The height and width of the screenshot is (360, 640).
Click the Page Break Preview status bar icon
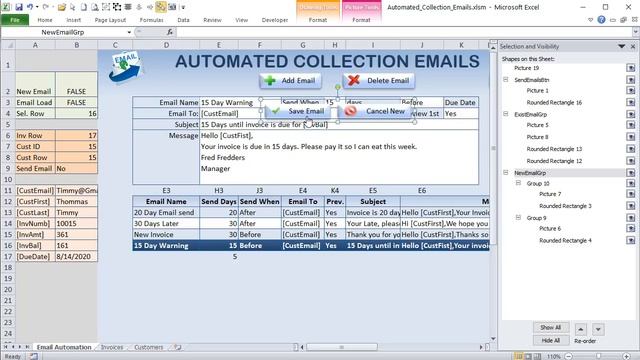[538, 356]
